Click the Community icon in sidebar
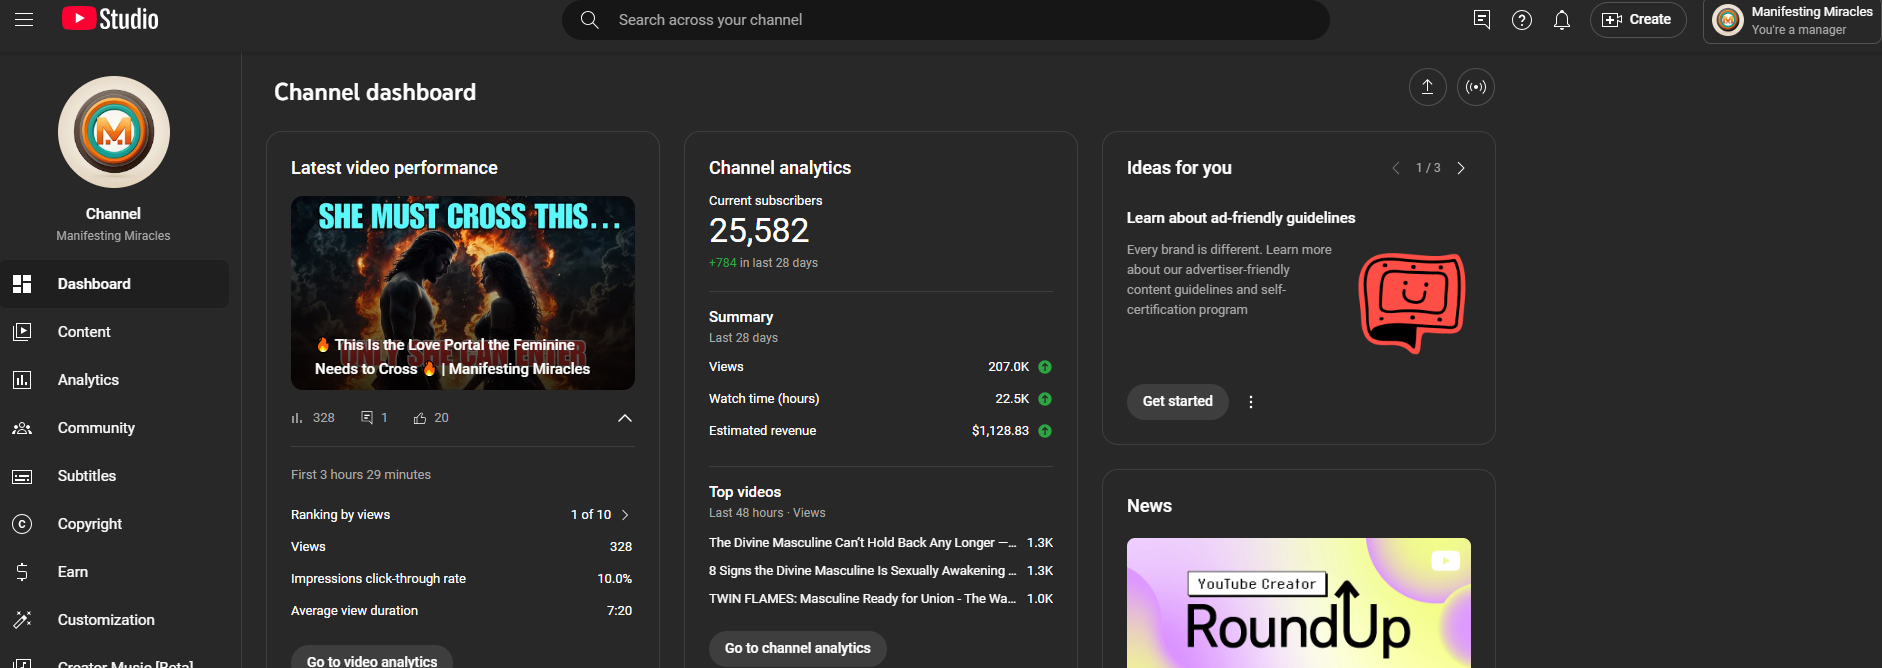The image size is (1882, 668). pos(22,428)
